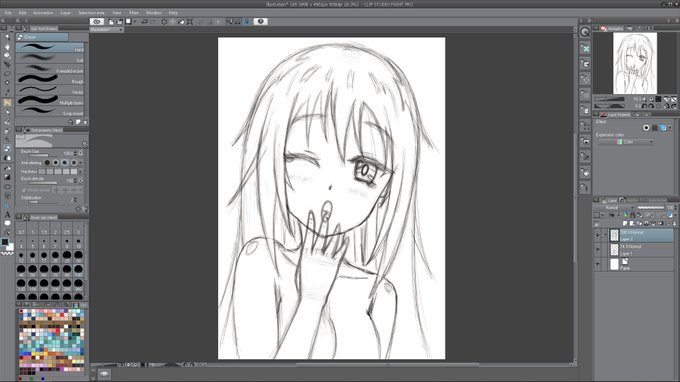The width and height of the screenshot is (680, 382).
Task: Click the Clear (delete) command icon
Action: (164, 22)
